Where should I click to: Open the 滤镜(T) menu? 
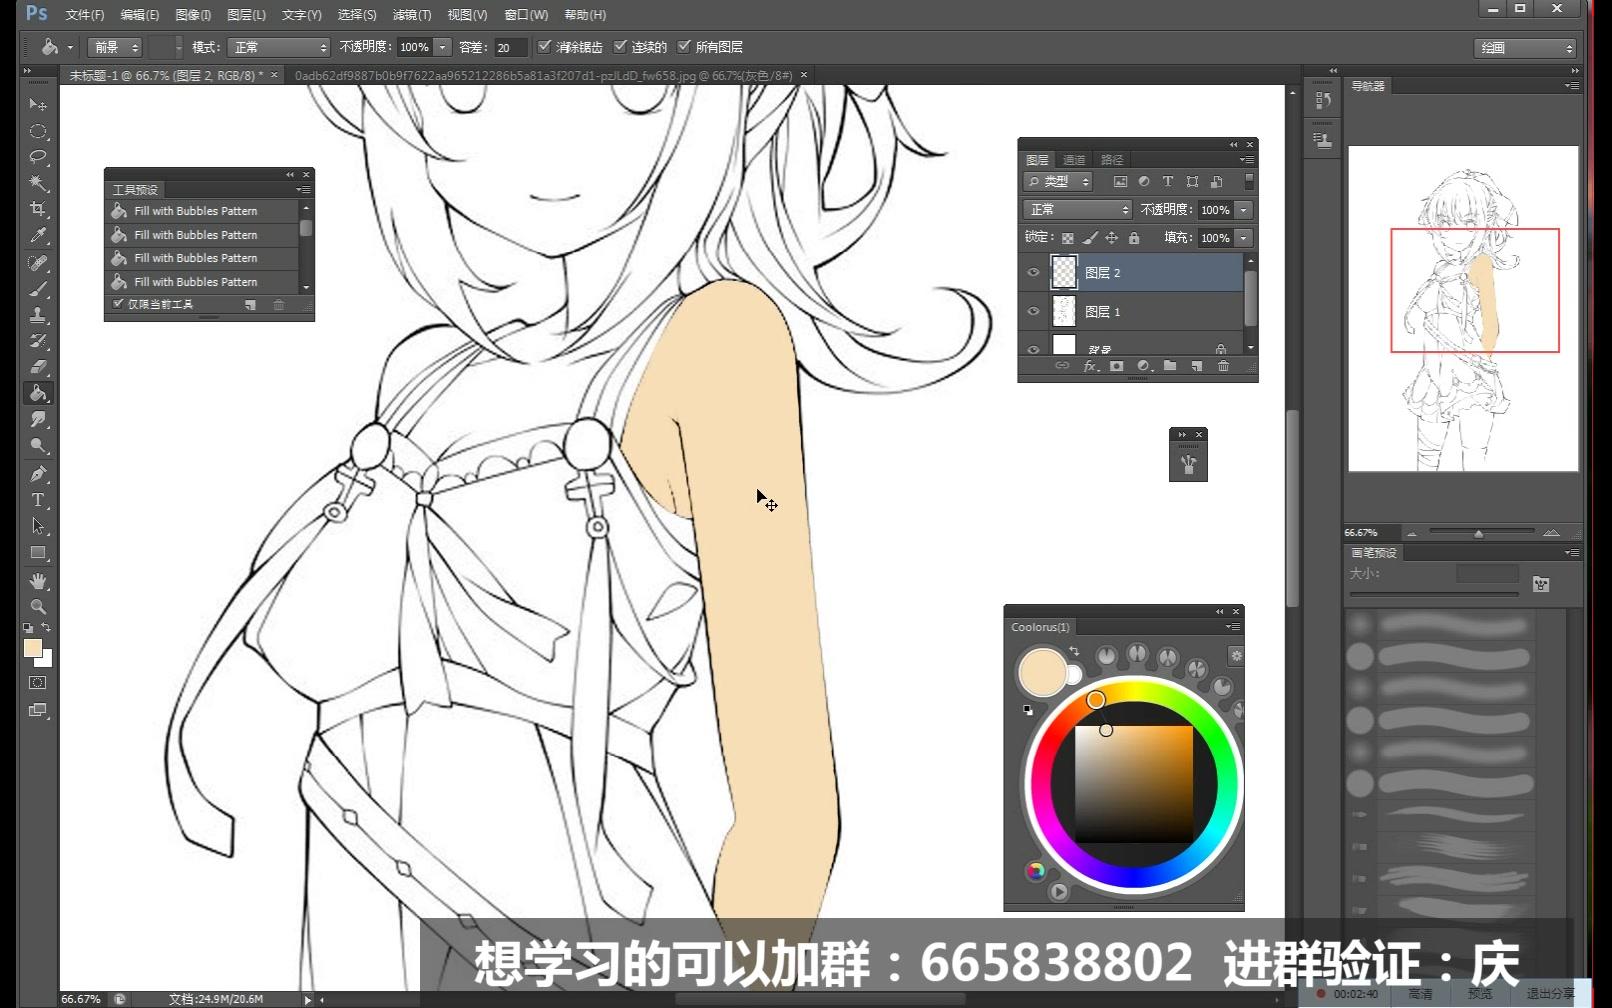point(412,15)
